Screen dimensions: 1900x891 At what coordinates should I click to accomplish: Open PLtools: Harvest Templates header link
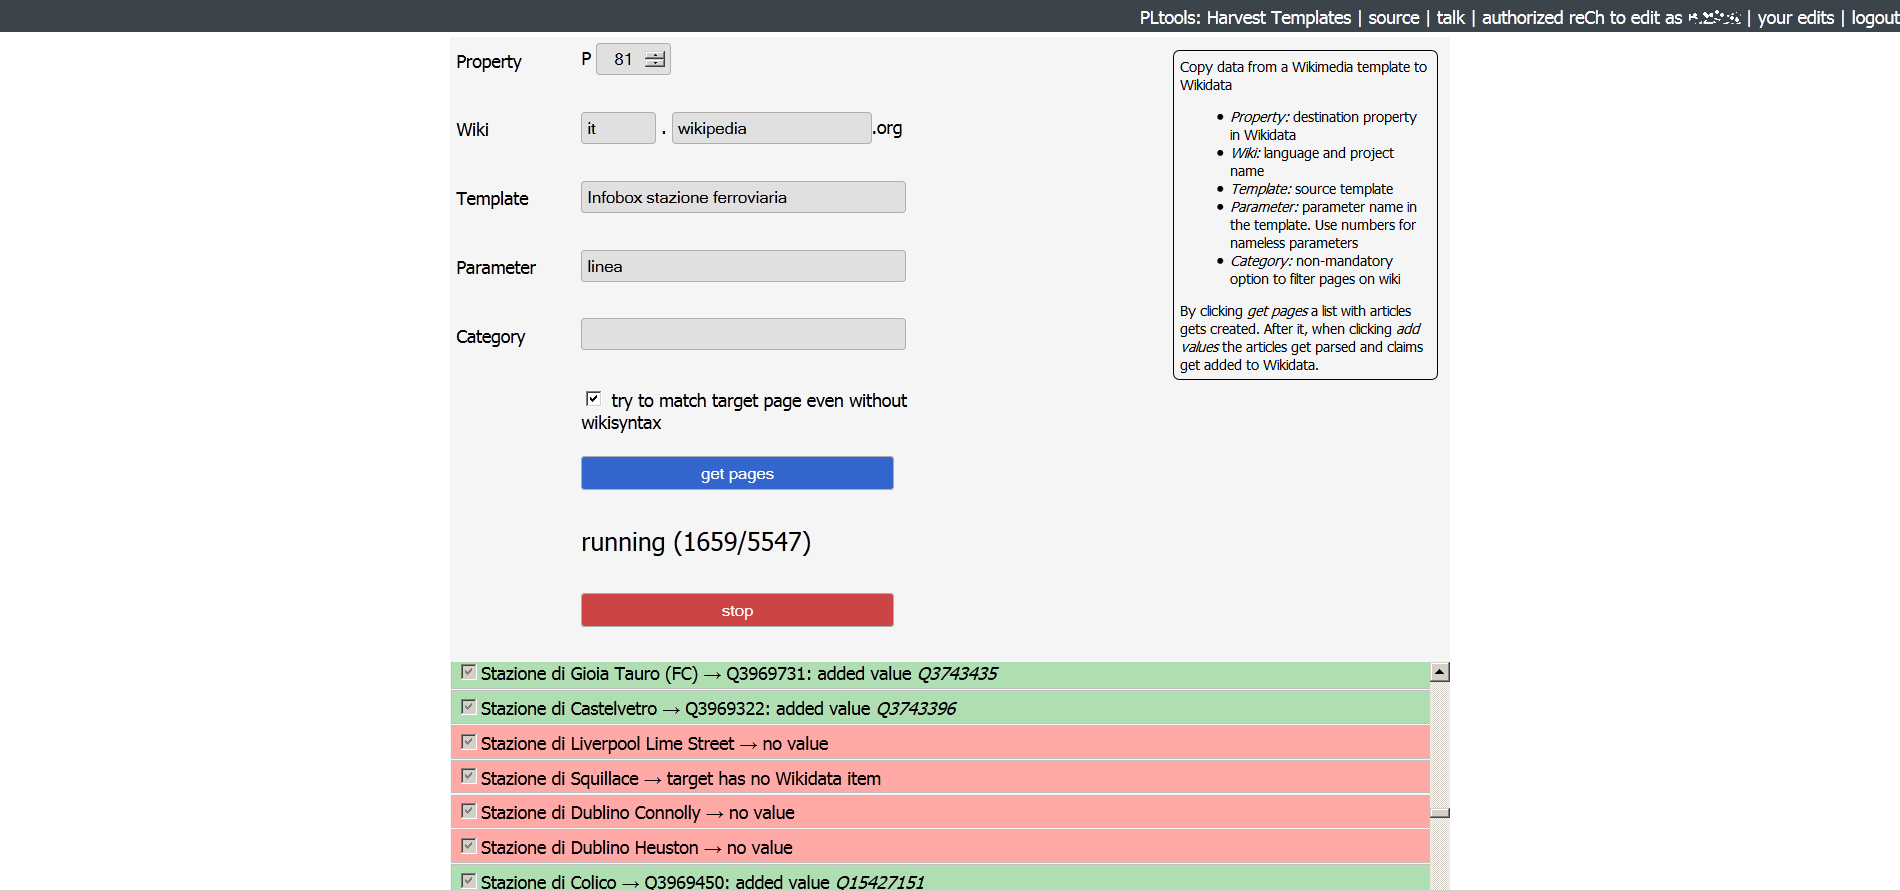point(1244,18)
